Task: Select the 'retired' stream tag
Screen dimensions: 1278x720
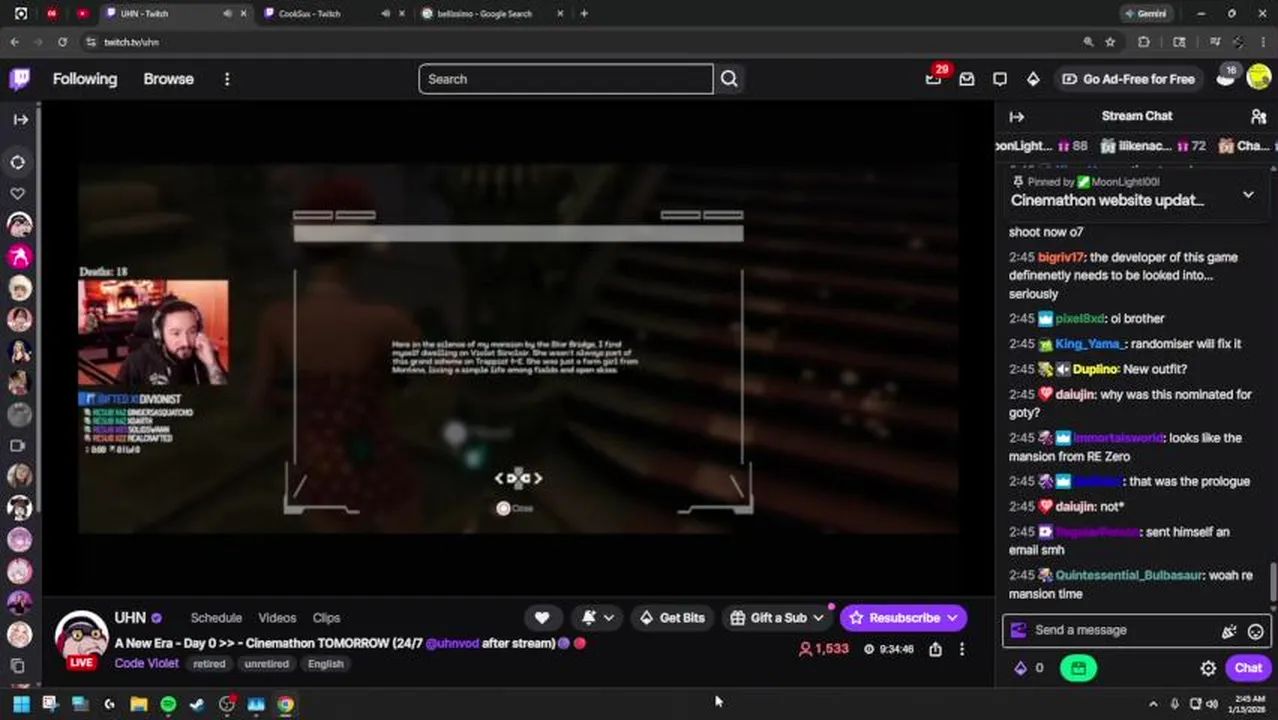Action: point(209,664)
